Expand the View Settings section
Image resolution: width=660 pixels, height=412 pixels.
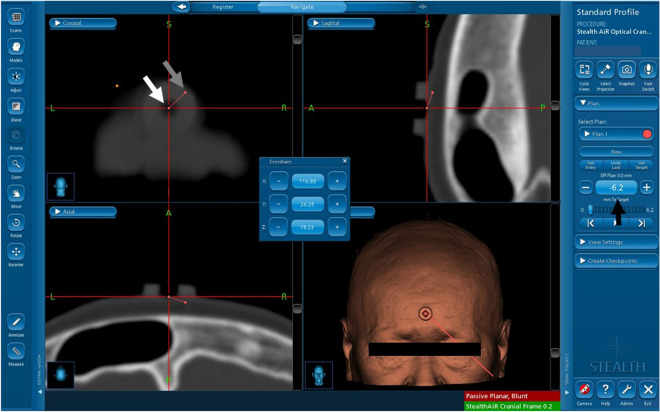tap(614, 242)
